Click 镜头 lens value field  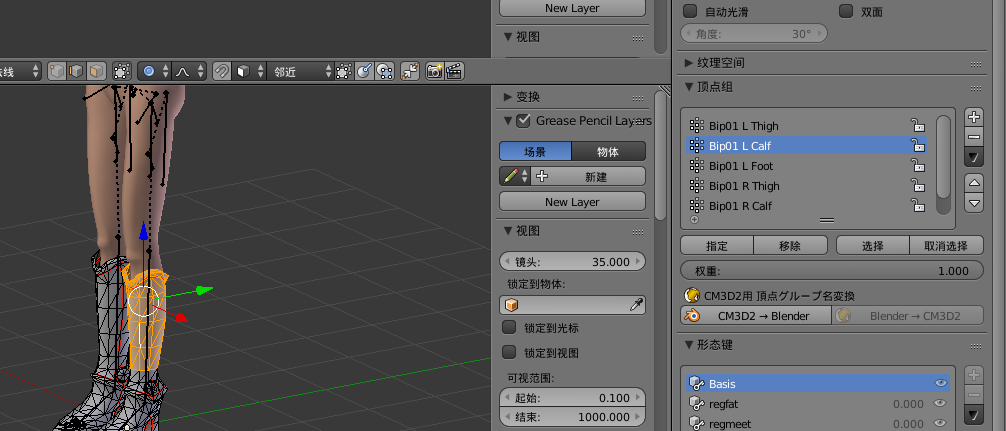pyautogui.click(x=572, y=262)
